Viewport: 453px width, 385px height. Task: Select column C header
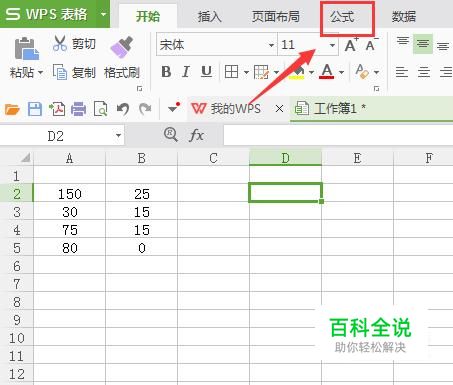coord(213,158)
